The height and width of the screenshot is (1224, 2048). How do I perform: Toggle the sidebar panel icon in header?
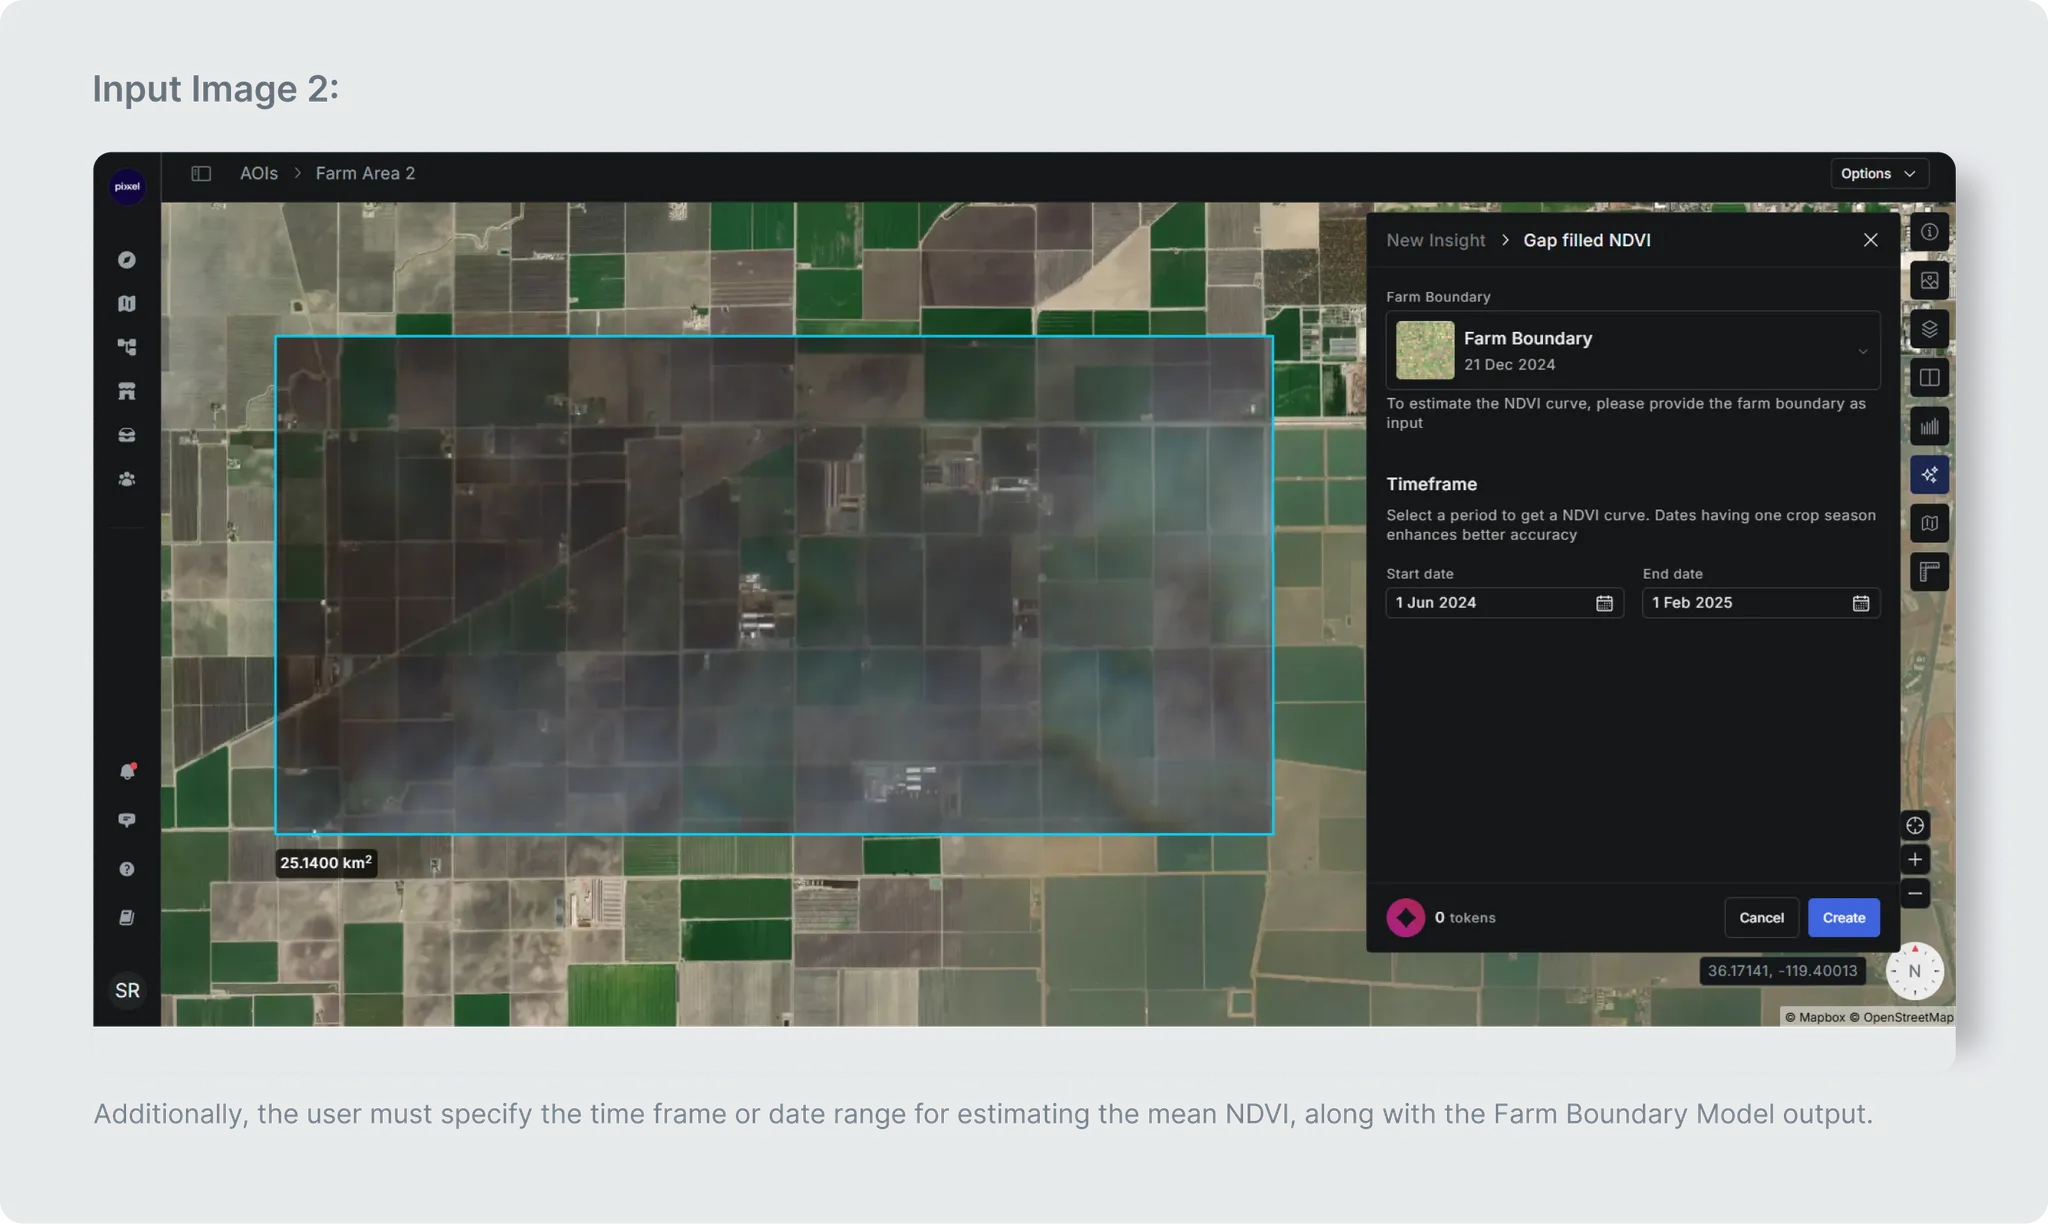[201, 173]
